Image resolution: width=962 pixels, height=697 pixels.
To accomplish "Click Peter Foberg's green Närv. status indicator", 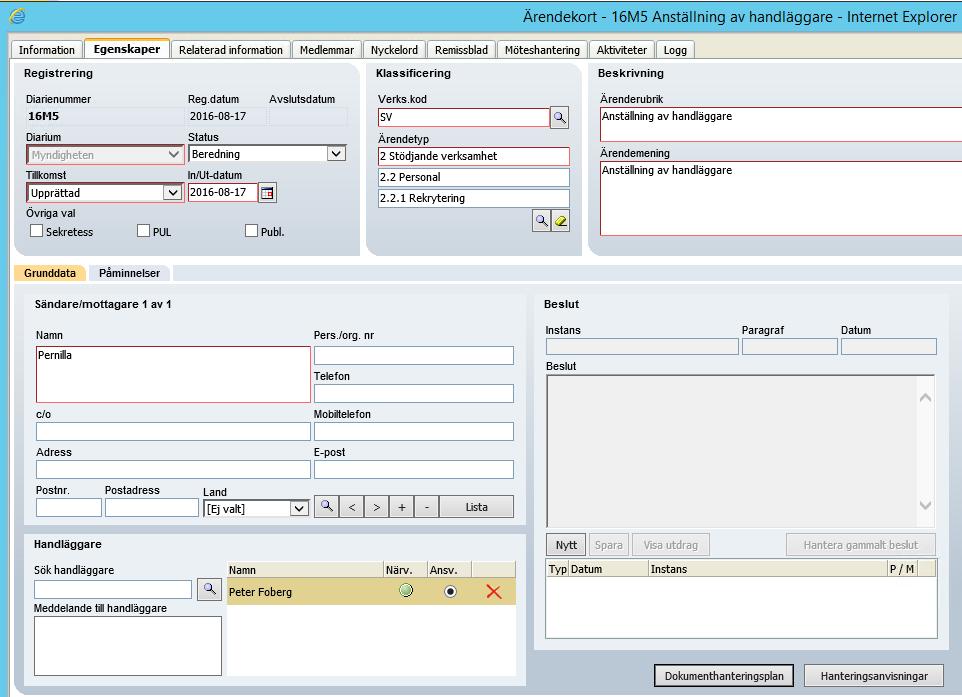I will 406,591.
